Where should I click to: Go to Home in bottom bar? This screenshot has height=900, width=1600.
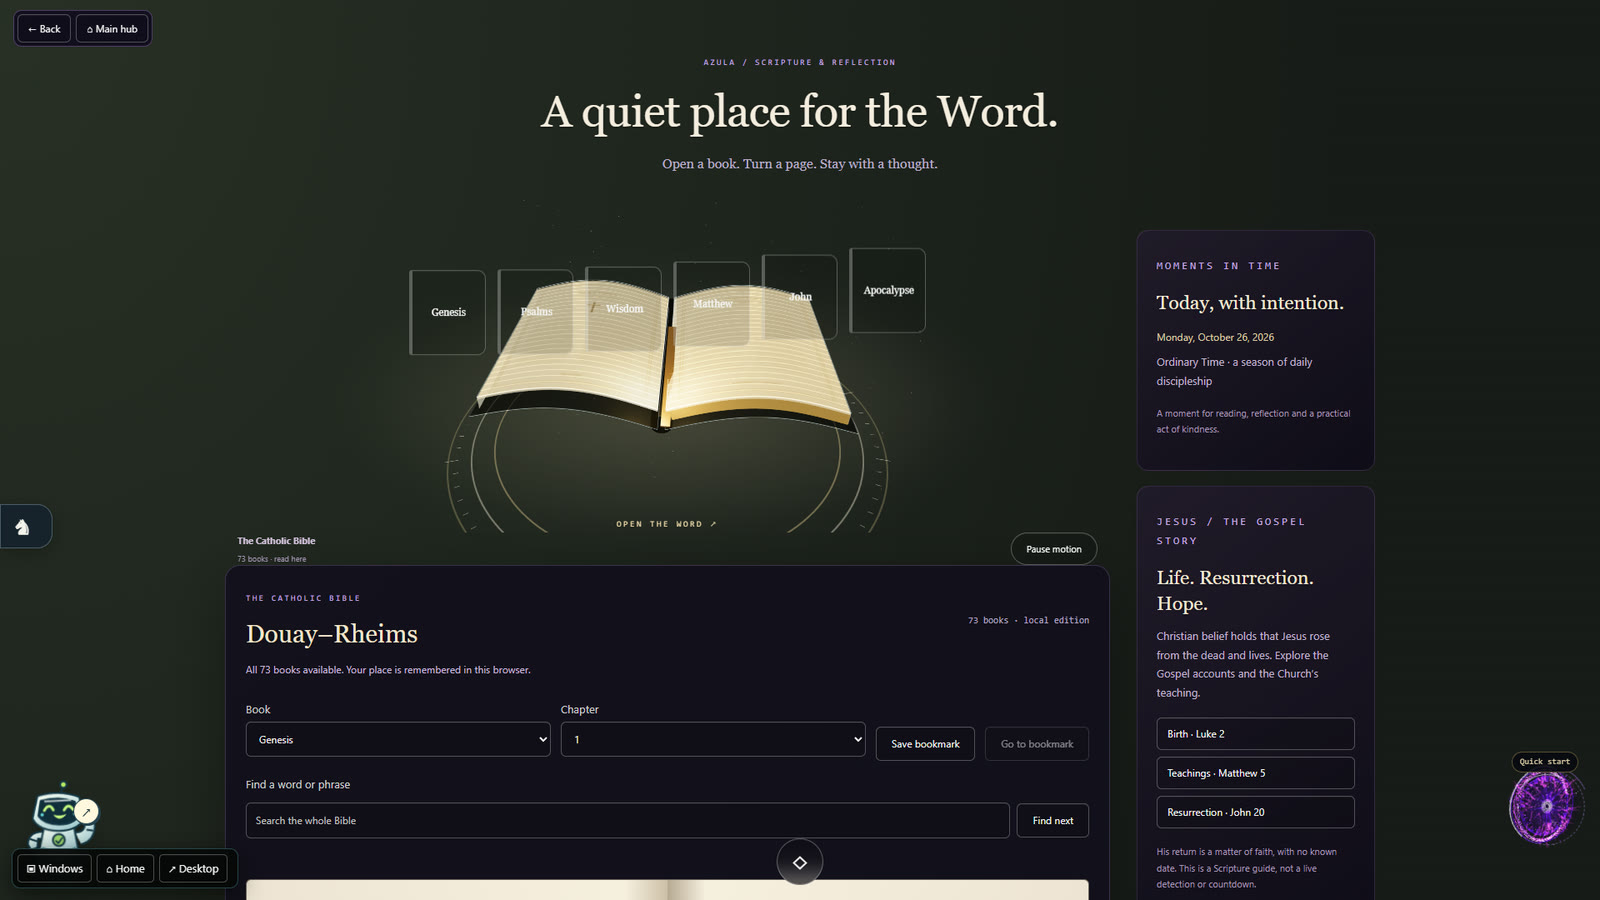point(126,869)
